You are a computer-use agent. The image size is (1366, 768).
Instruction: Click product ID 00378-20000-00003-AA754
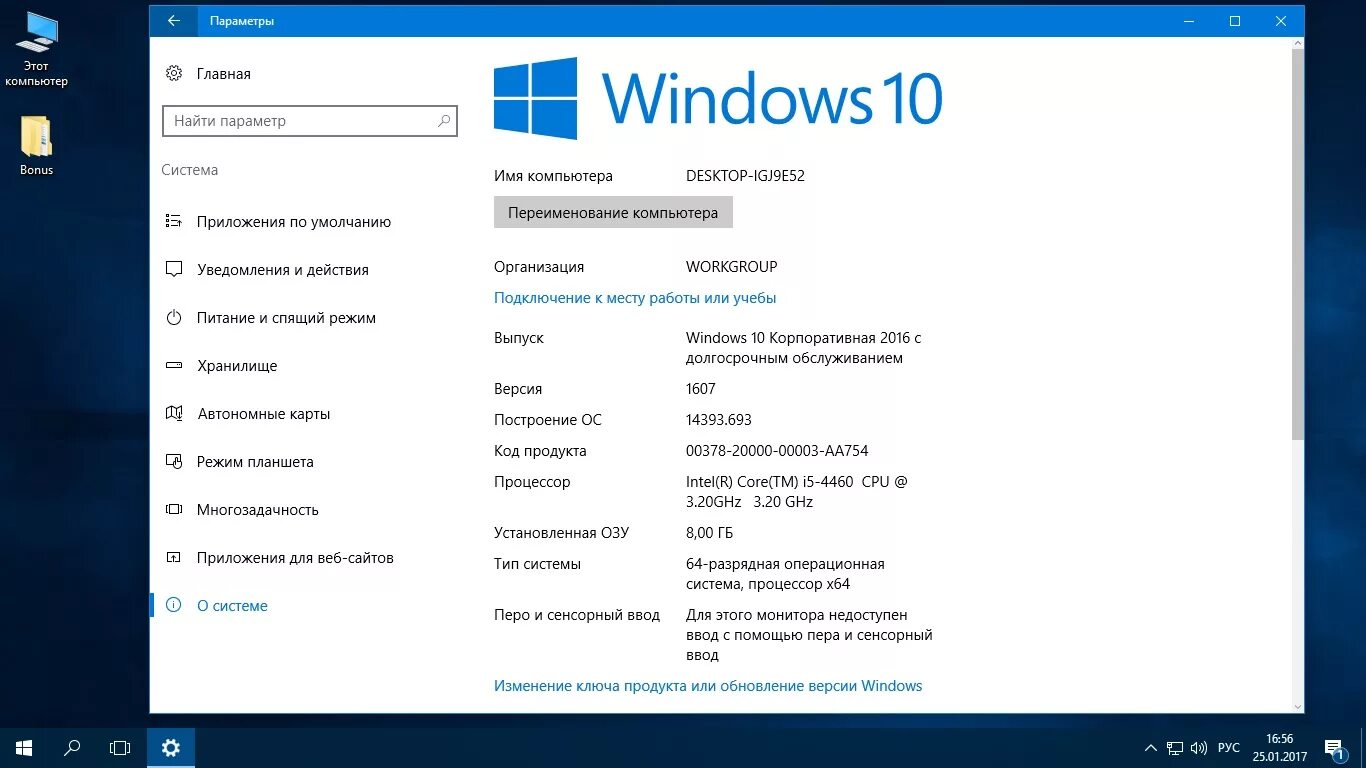777,451
